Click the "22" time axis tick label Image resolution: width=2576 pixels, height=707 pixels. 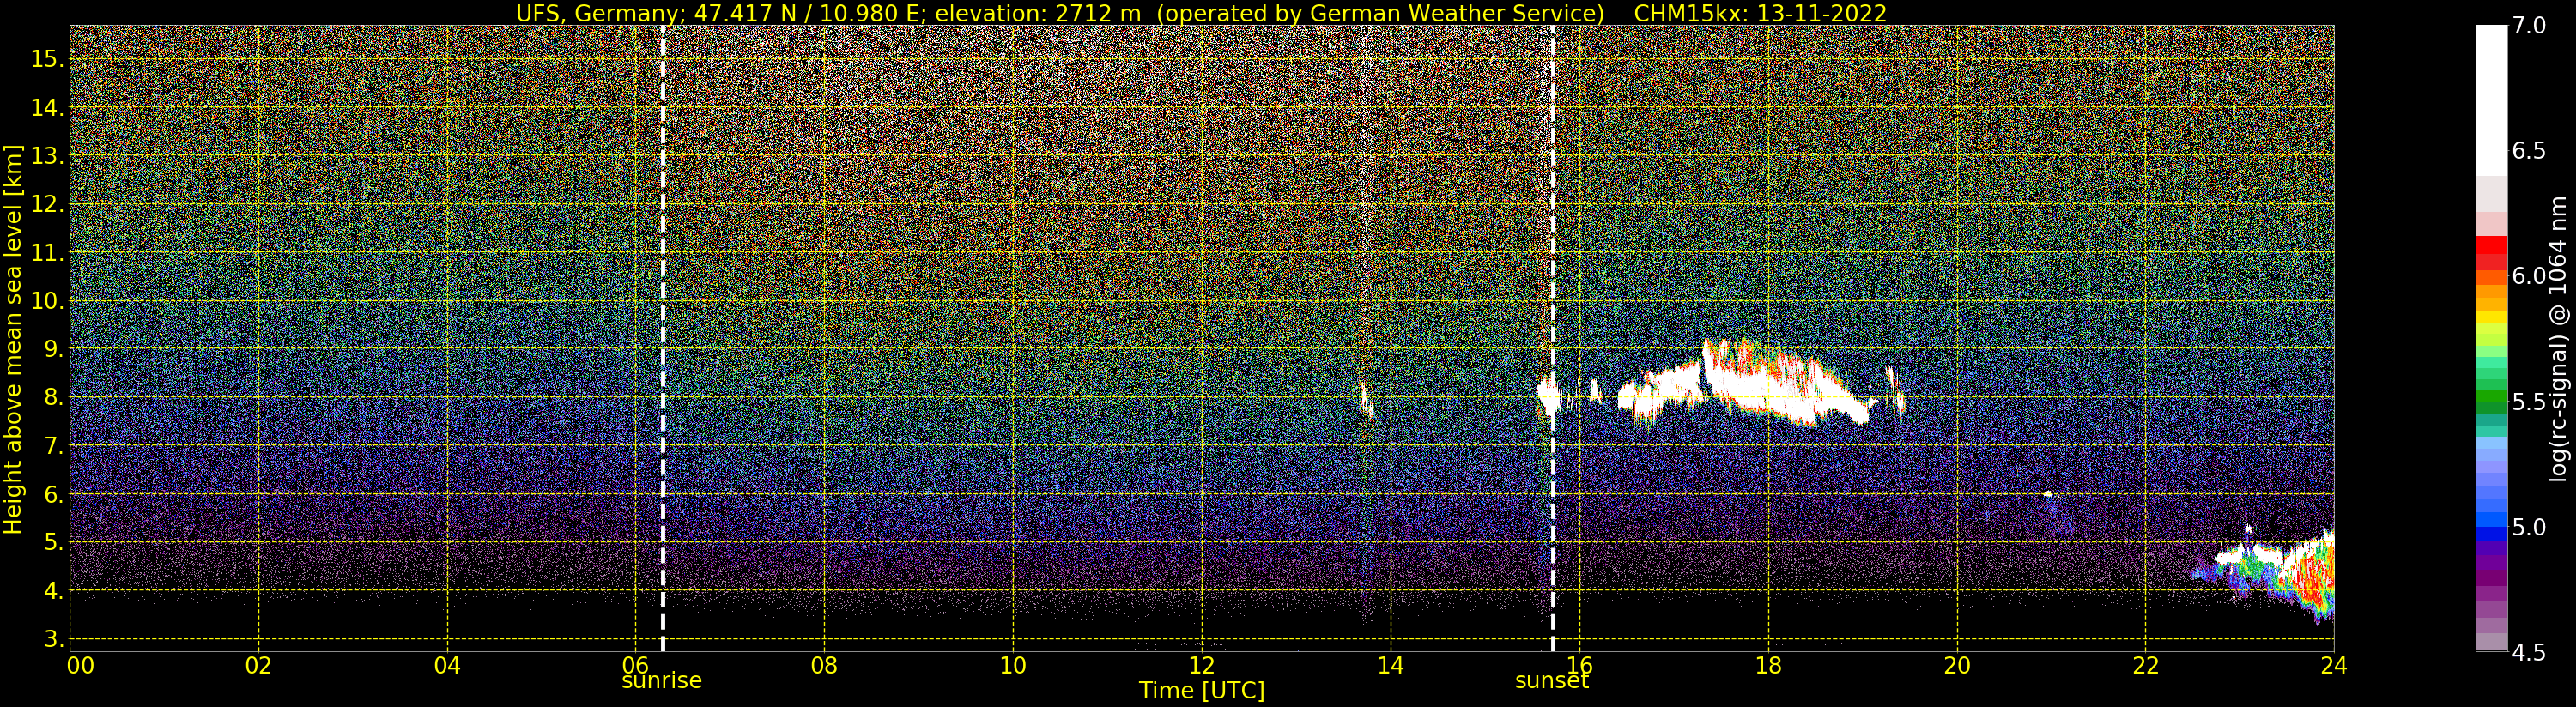click(2146, 666)
